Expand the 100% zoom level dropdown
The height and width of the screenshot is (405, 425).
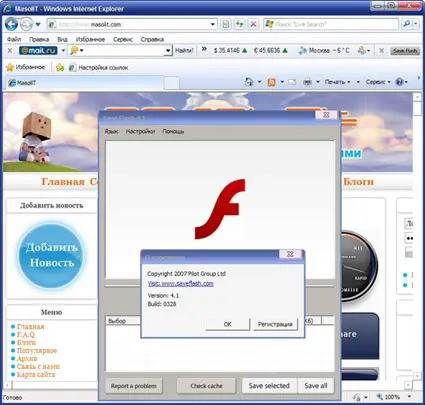[409, 397]
